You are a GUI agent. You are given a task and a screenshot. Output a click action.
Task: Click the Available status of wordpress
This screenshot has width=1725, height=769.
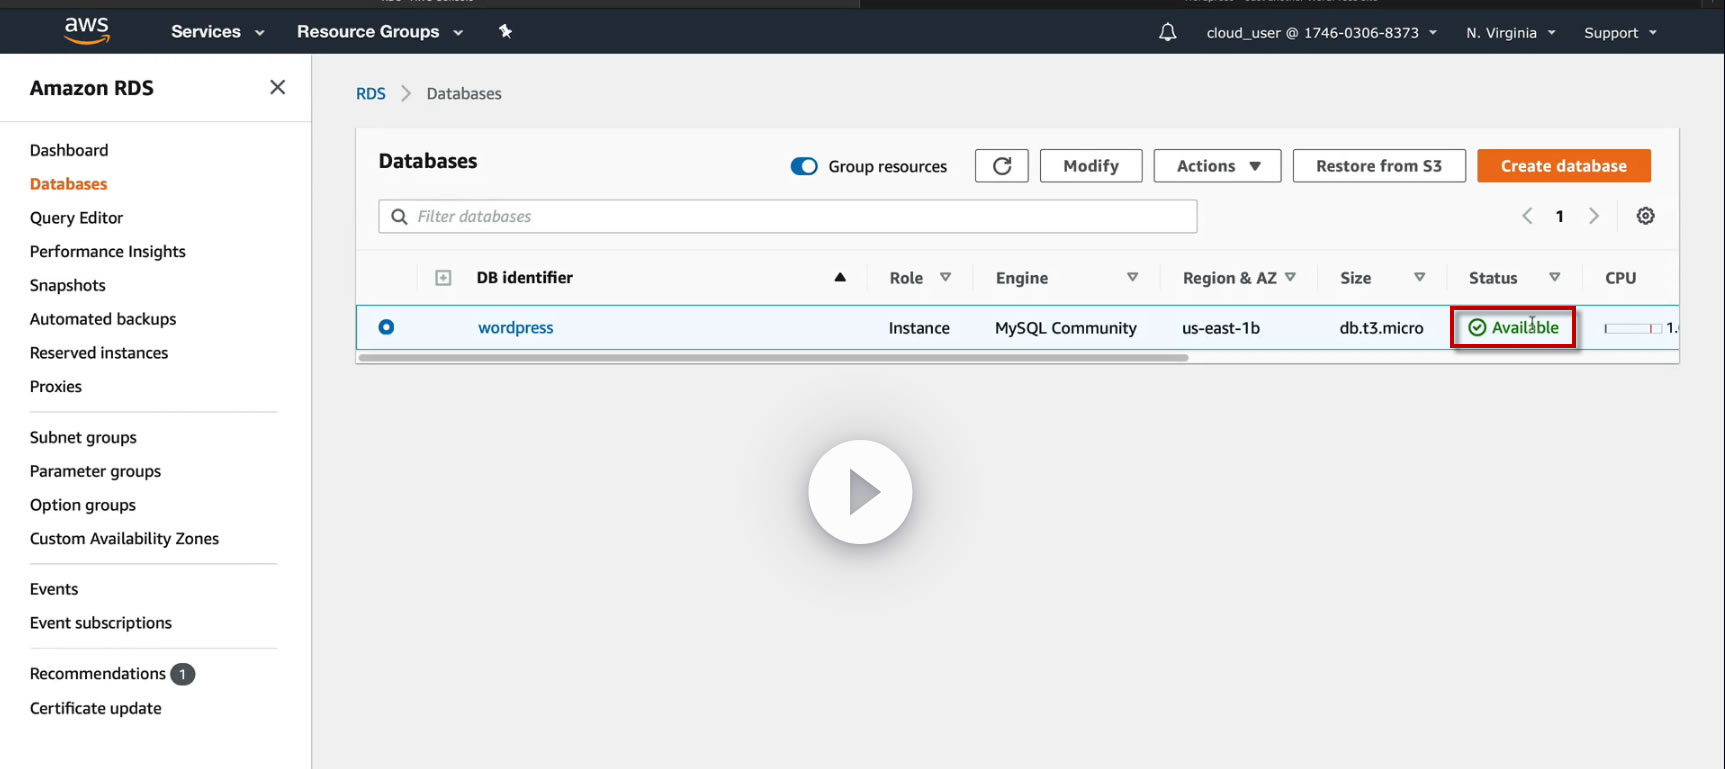pyautogui.click(x=1513, y=327)
